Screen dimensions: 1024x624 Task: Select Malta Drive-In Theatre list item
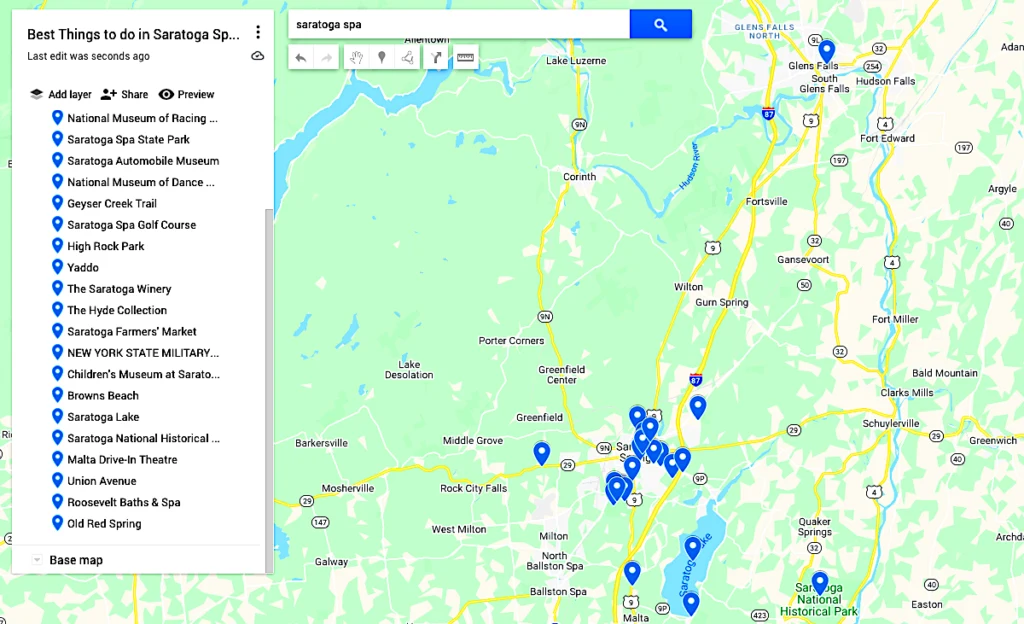pos(122,460)
